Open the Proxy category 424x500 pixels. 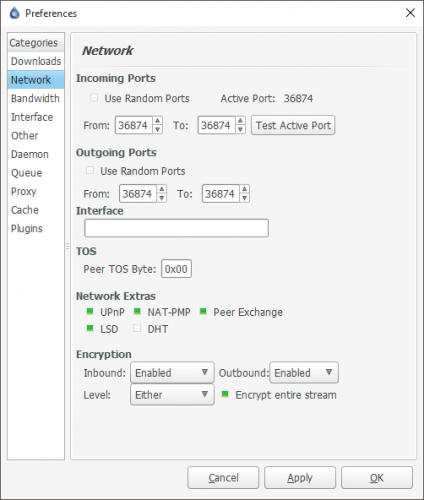tap(36, 191)
